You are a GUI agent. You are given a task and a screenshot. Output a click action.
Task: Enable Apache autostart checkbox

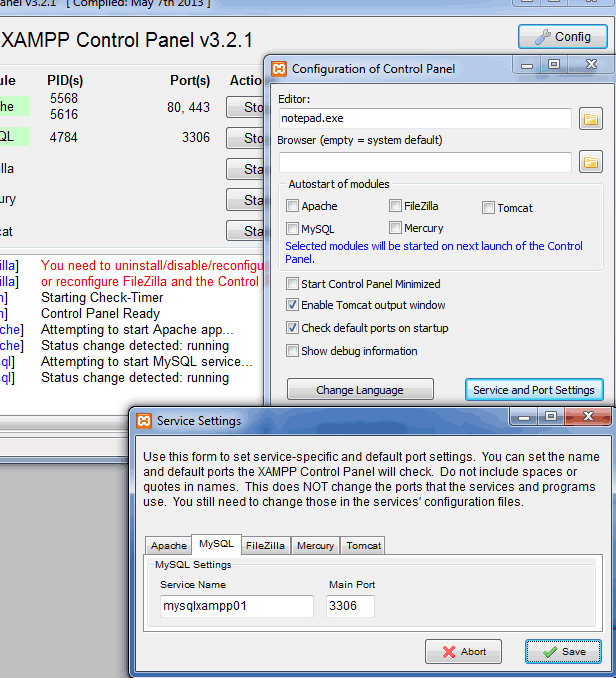coord(292,205)
